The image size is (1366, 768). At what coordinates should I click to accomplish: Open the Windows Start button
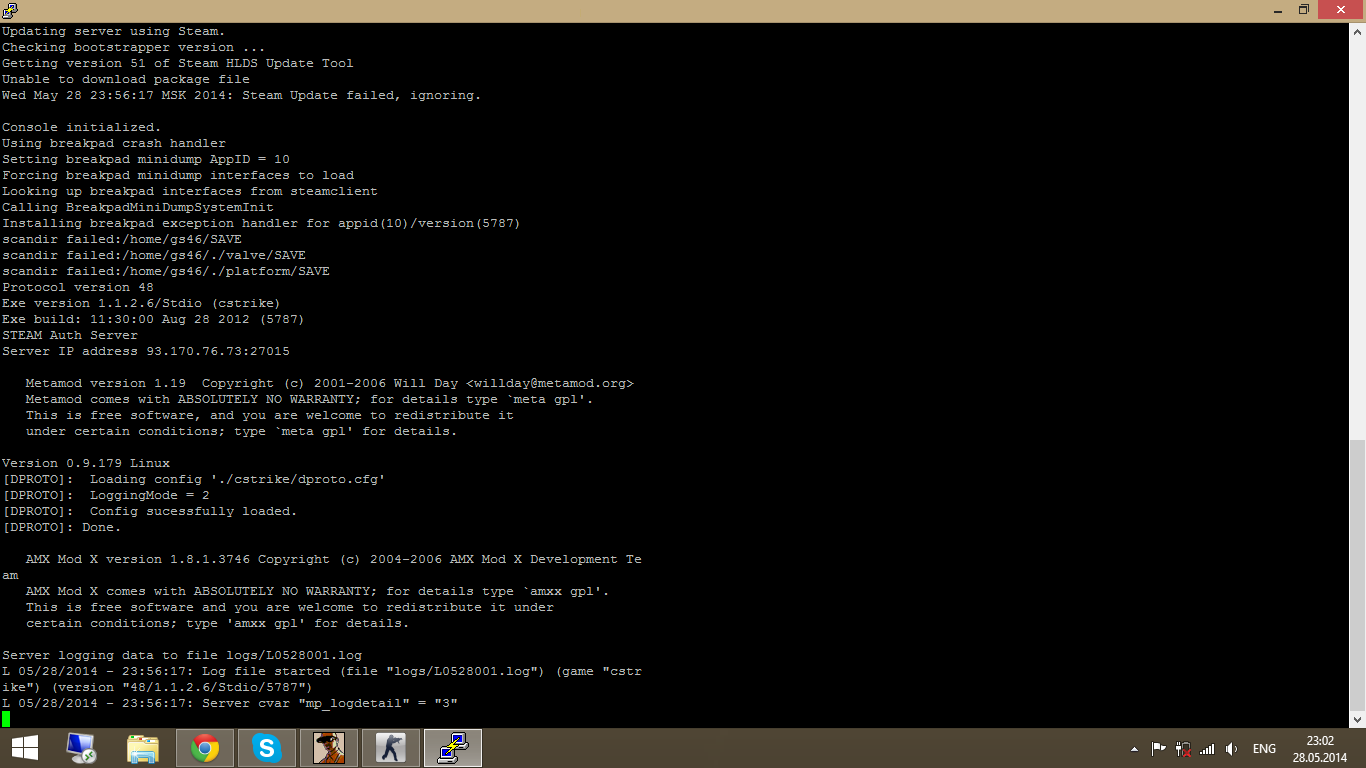[x=25, y=748]
